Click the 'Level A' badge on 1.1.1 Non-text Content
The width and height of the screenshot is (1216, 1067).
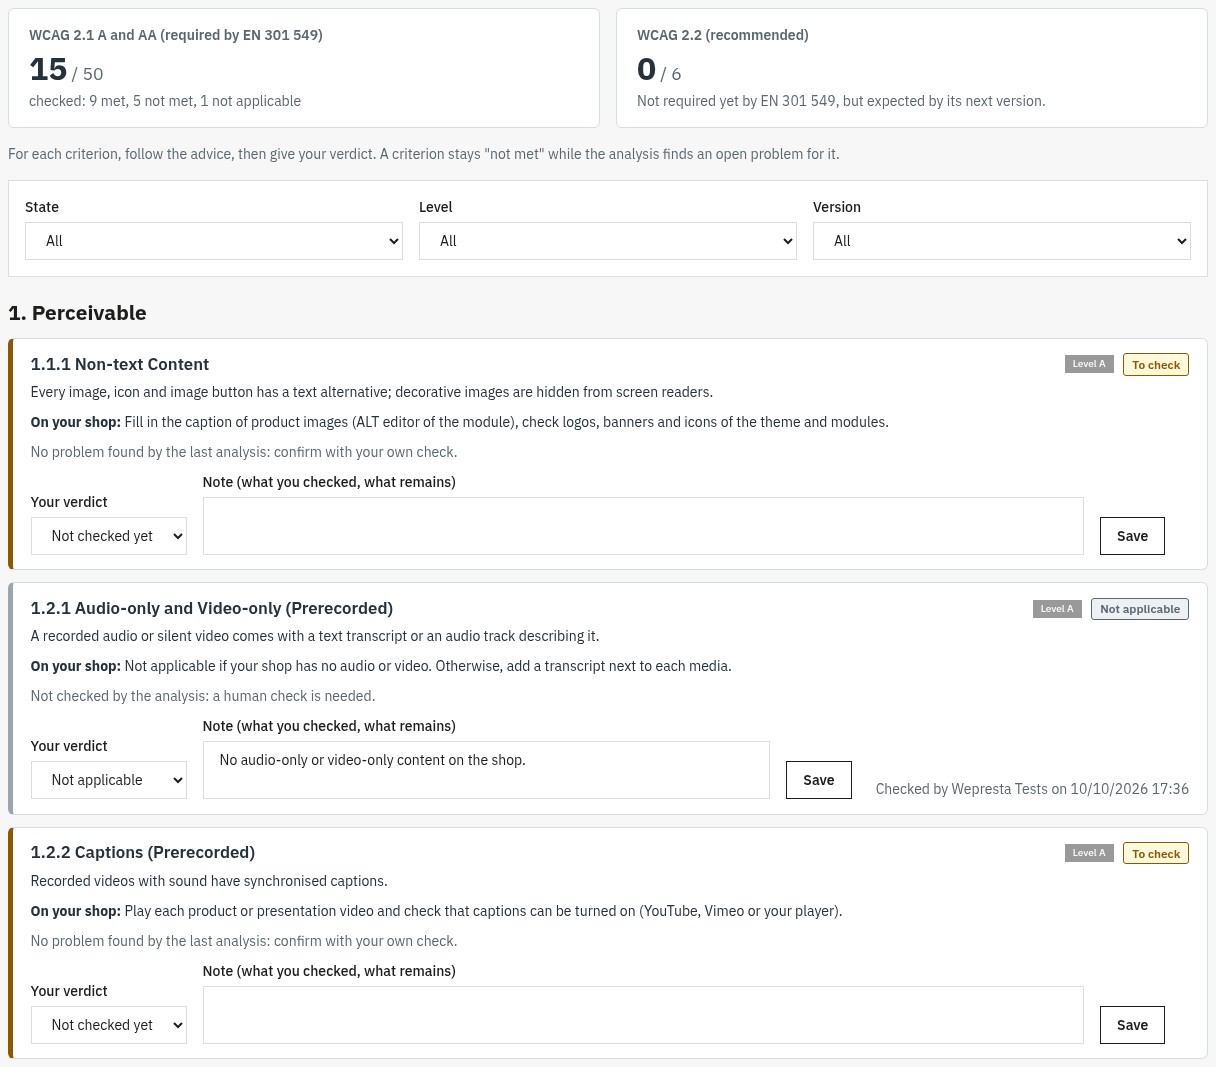[1089, 364]
